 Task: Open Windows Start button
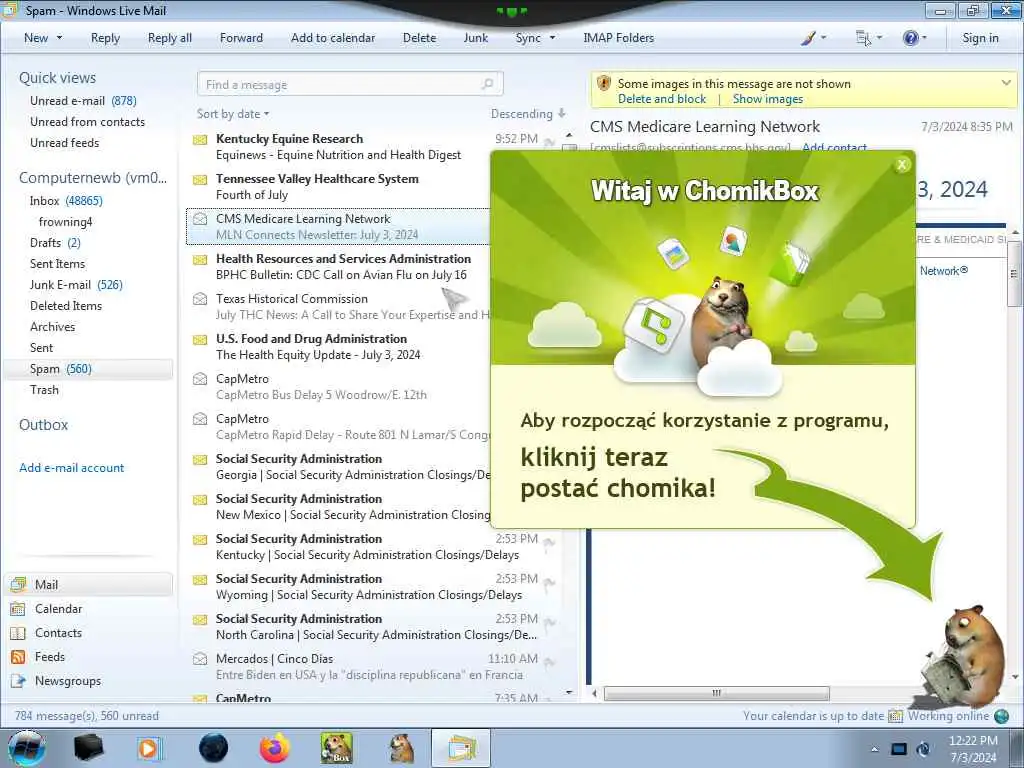click(x=26, y=748)
